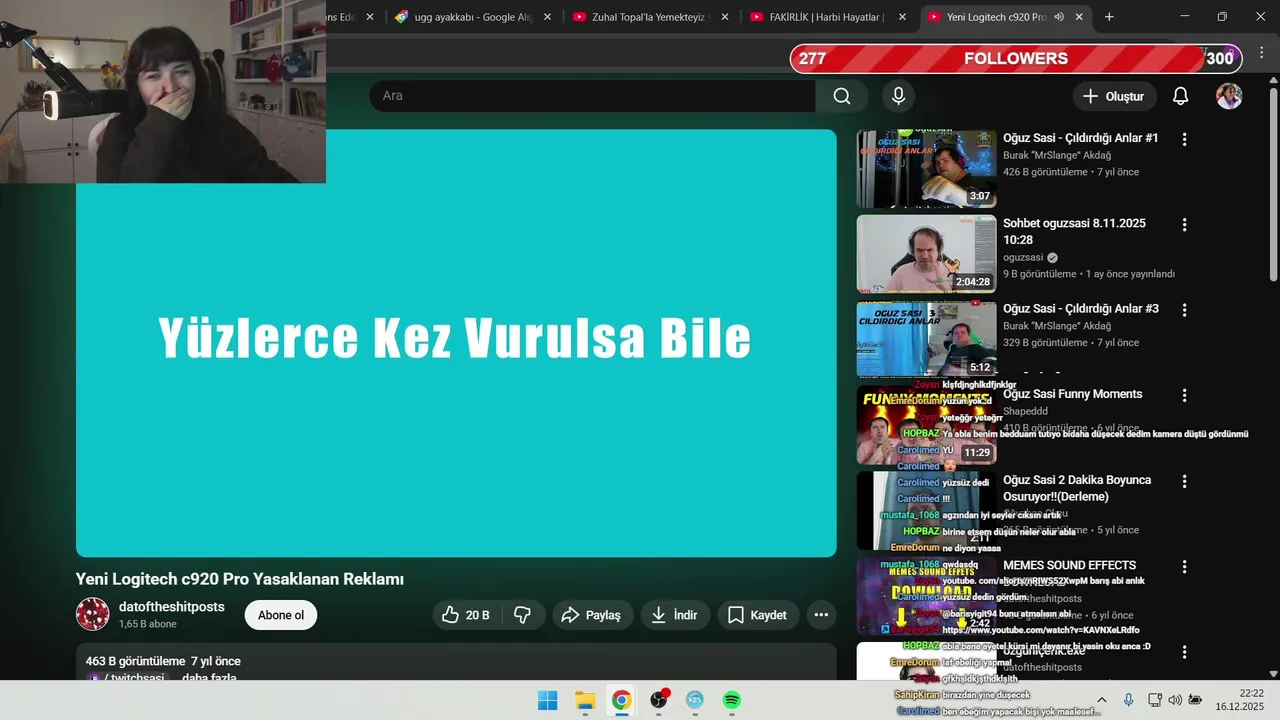Screen dimensions: 1280x720
Task: Like the video with thumbs up 20 B
Action: coord(466,615)
